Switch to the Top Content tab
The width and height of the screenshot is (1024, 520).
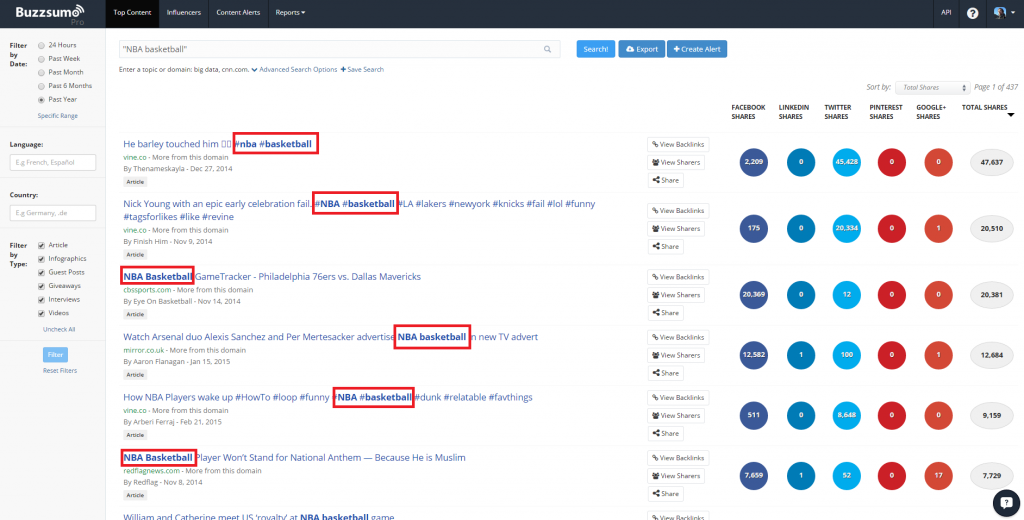tap(133, 13)
